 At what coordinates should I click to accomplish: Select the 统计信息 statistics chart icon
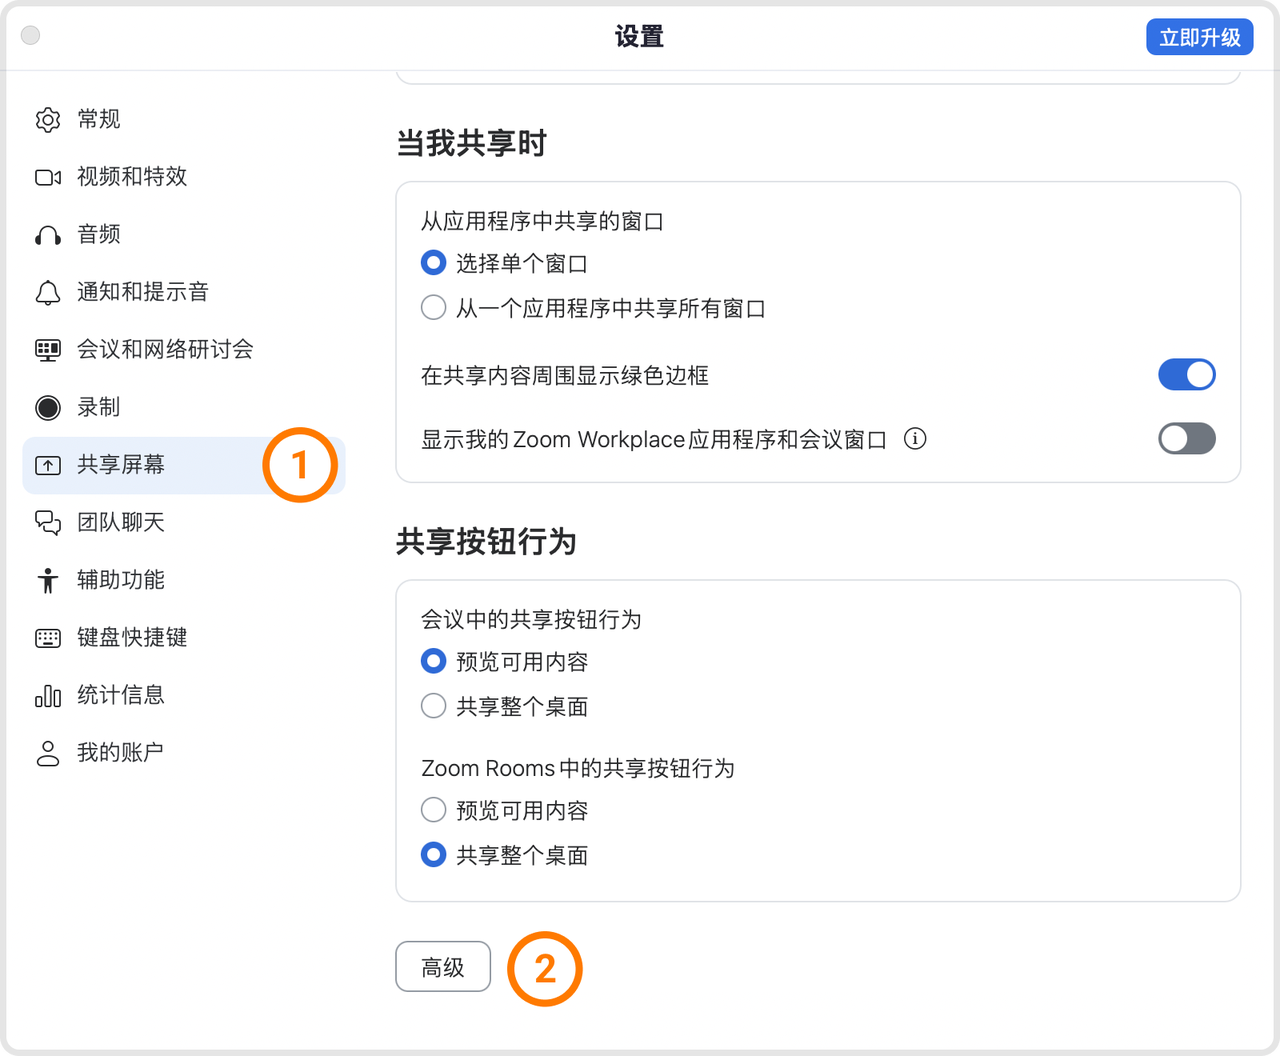[47, 694]
